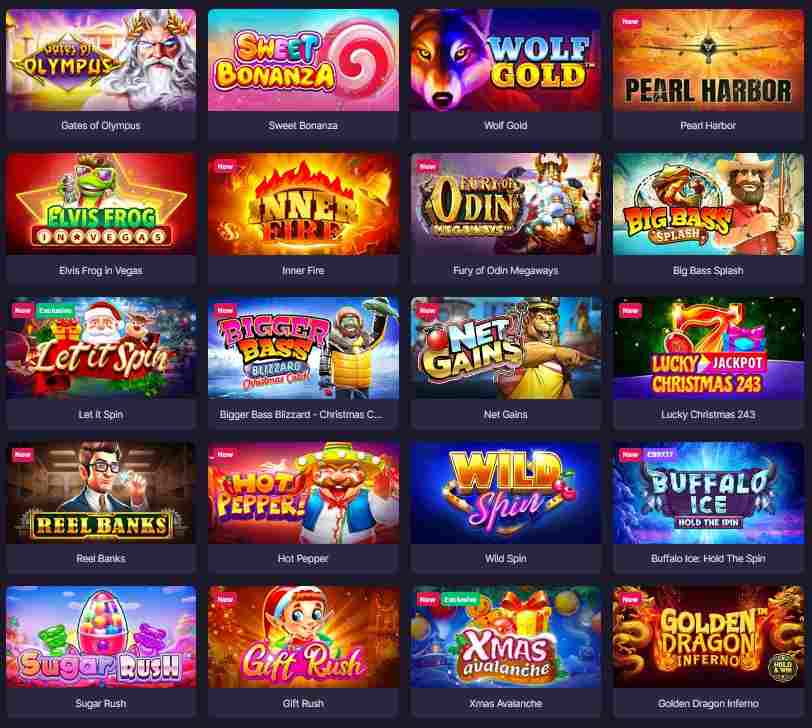Select the Wild Spin game tile
This screenshot has width=812, height=728.
tap(506, 492)
